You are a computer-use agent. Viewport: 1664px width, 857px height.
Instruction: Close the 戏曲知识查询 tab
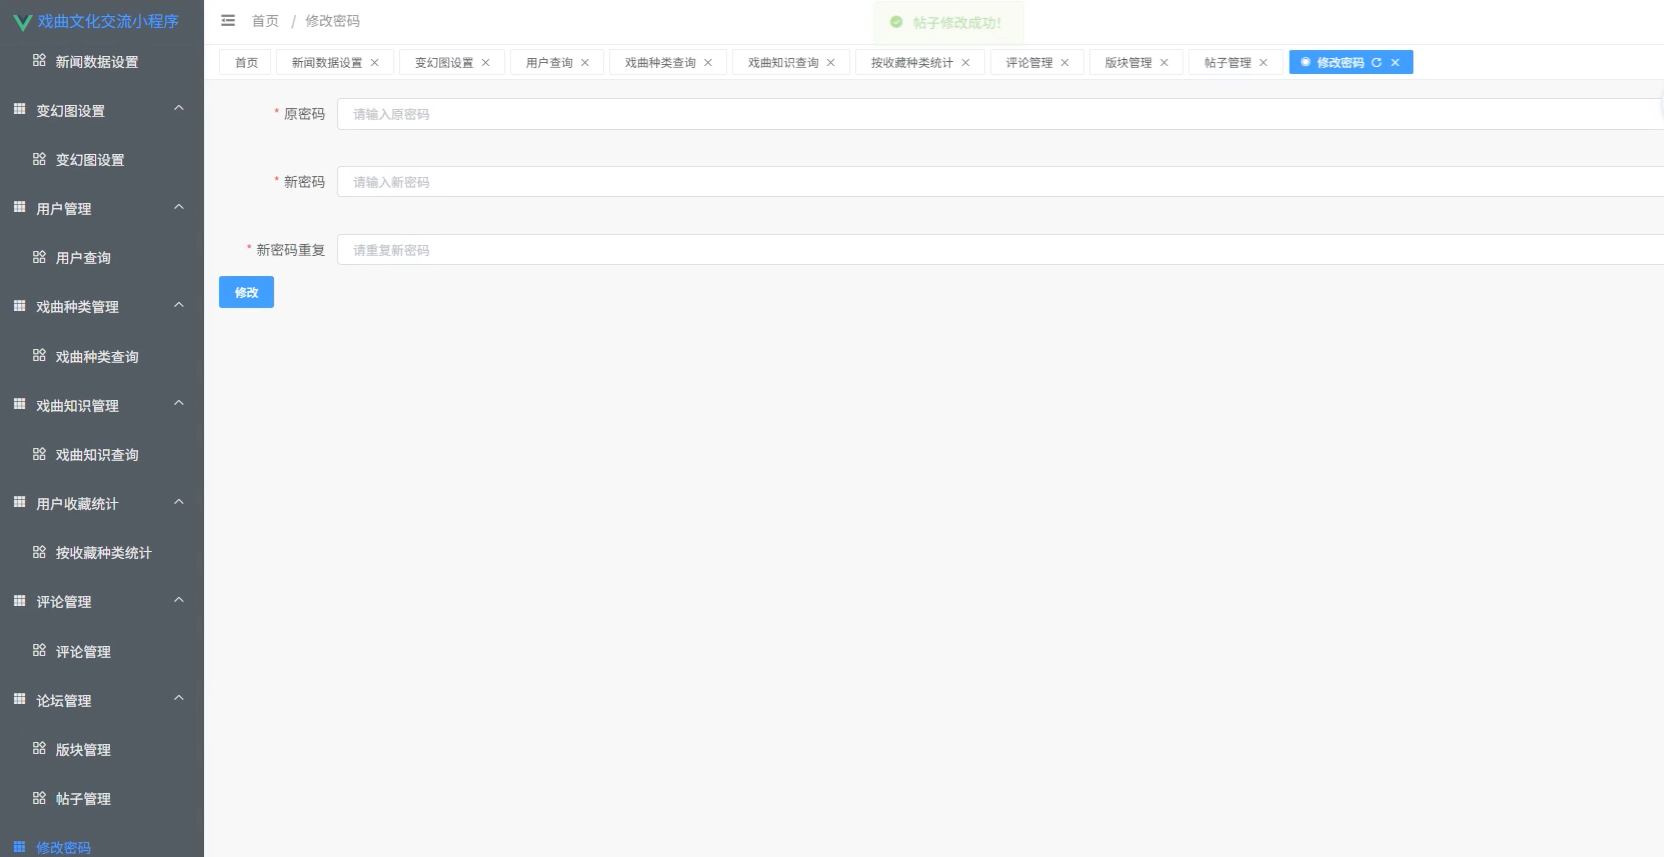click(831, 62)
